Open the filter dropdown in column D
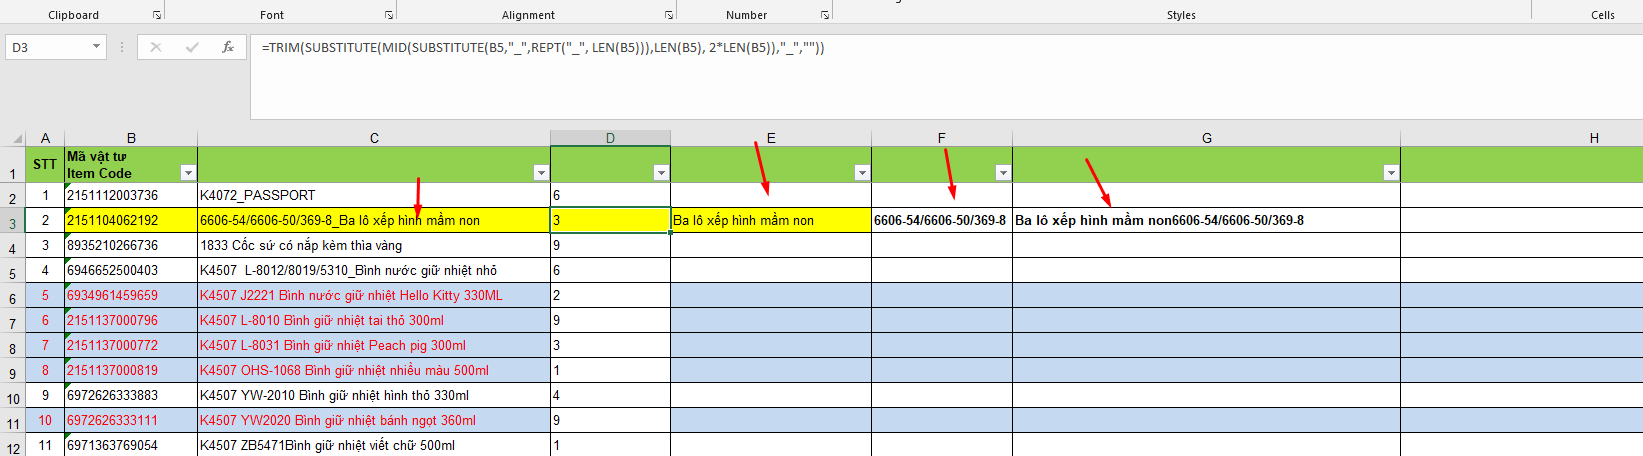1643x456 pixels. pos(661,173)
